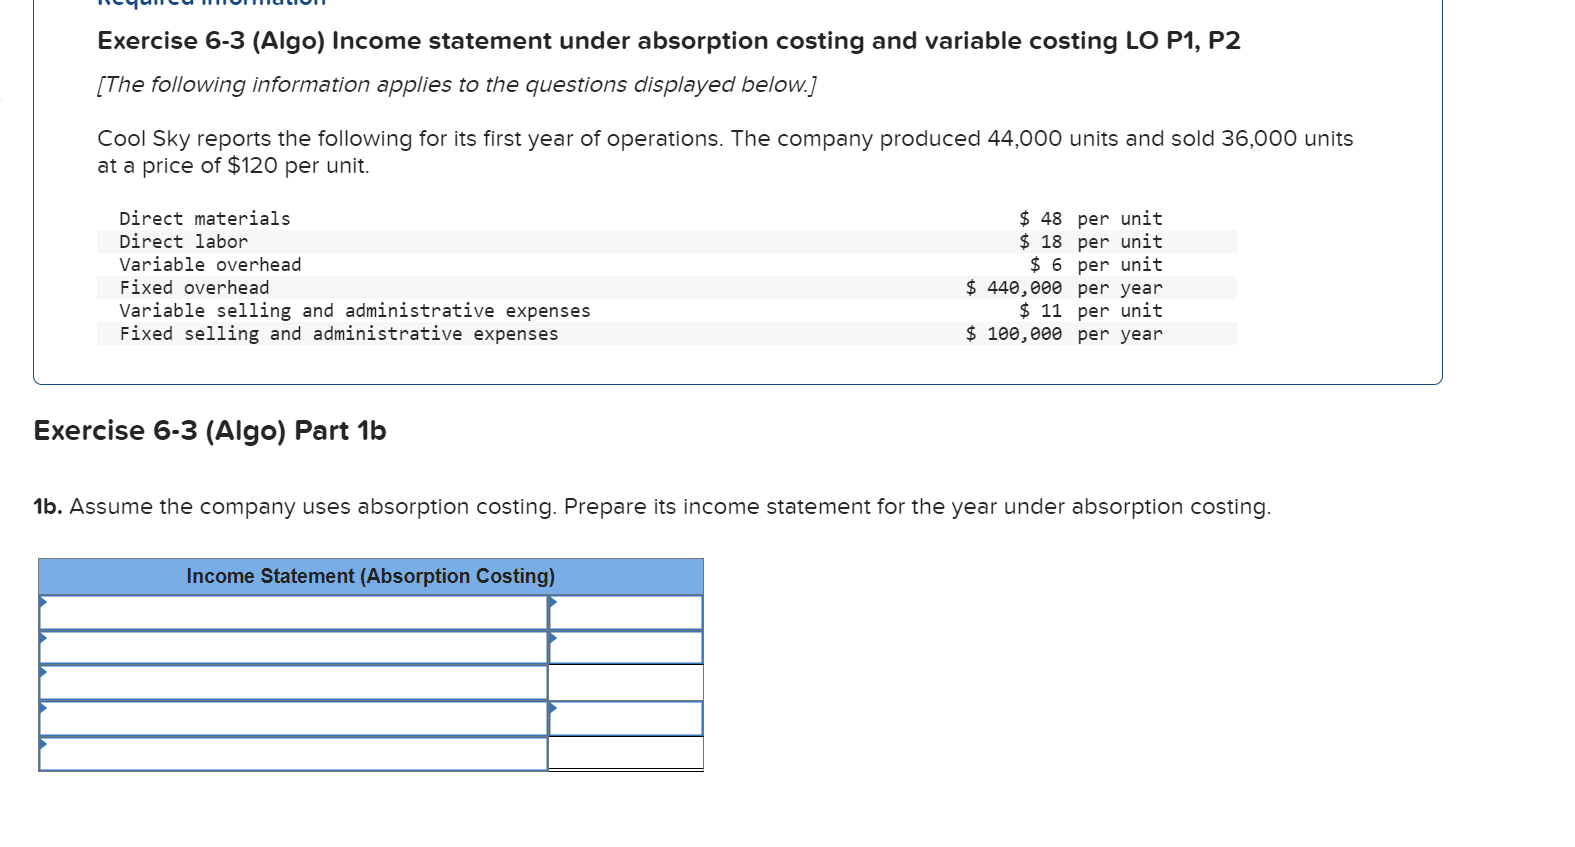Screen dimensions: 1575x847
Task: Select the Exercise 6-3 (Algo) Part 1b heading
Action: (x=209, y=431)
